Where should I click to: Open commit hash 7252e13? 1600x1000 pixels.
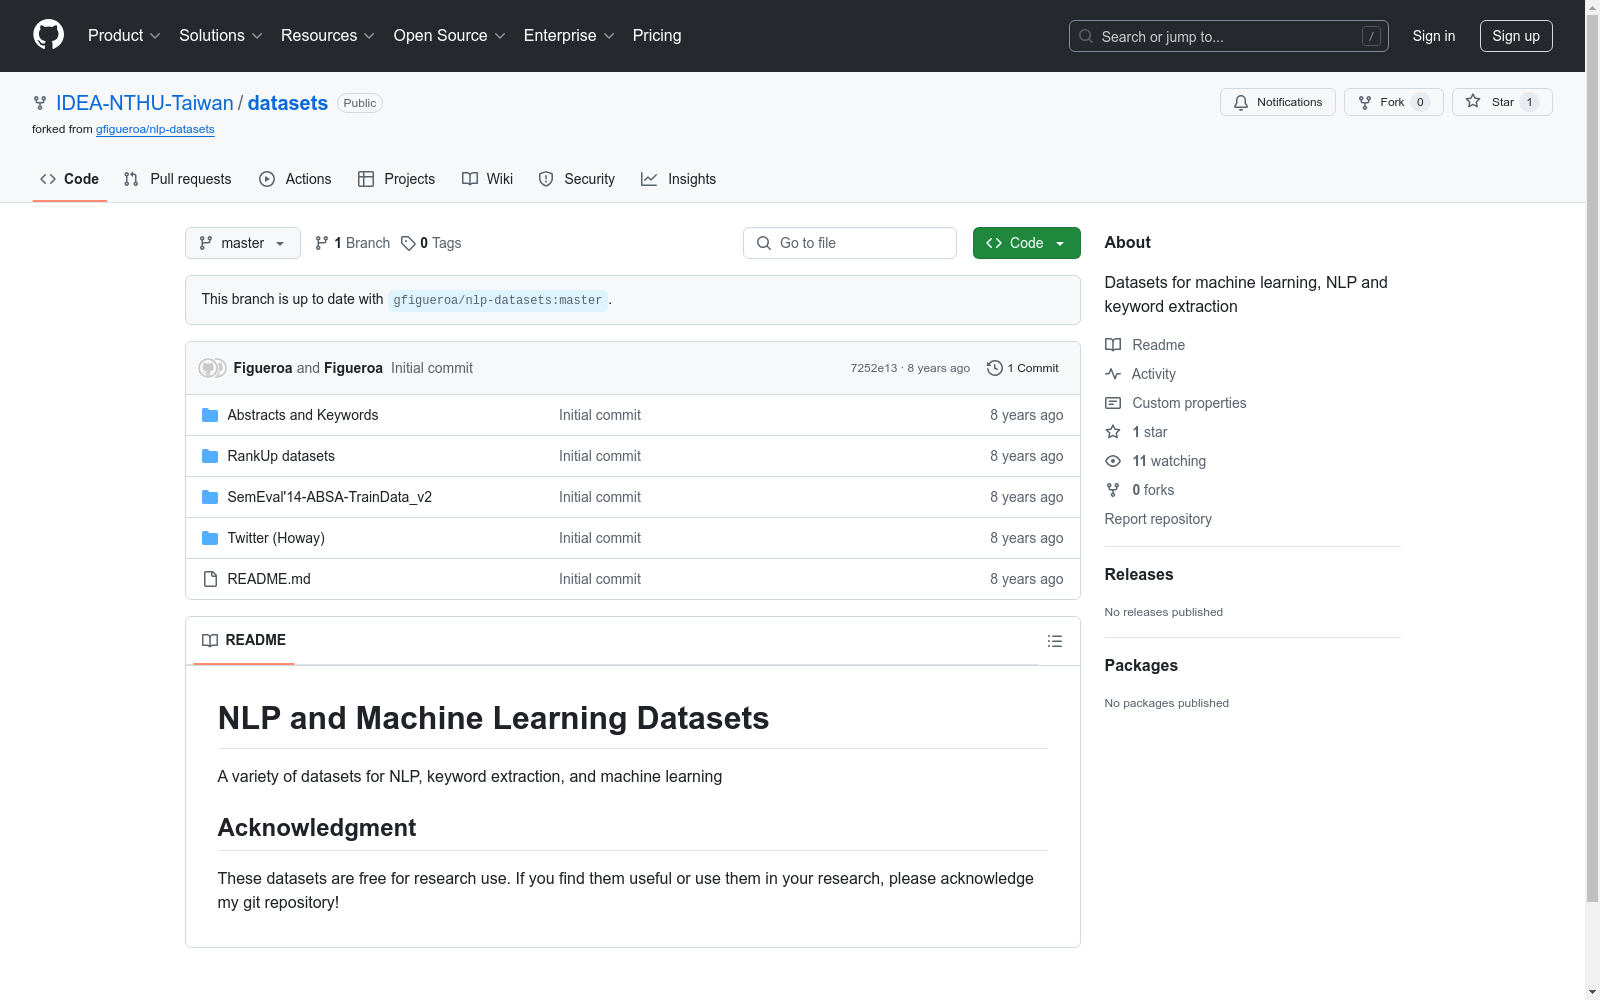(x=874, y=368)
